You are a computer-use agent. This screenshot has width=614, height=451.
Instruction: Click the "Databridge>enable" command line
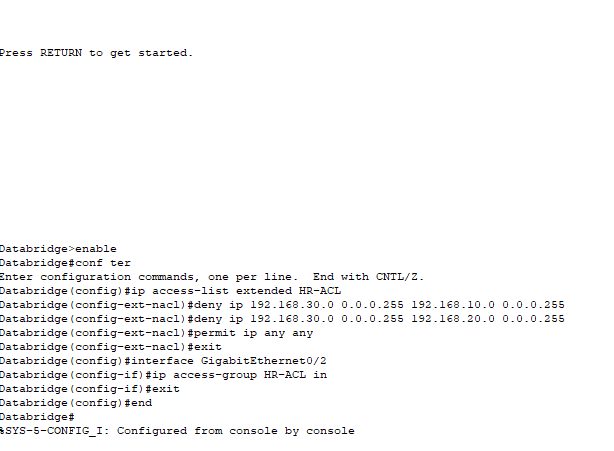tap(58, 249)
